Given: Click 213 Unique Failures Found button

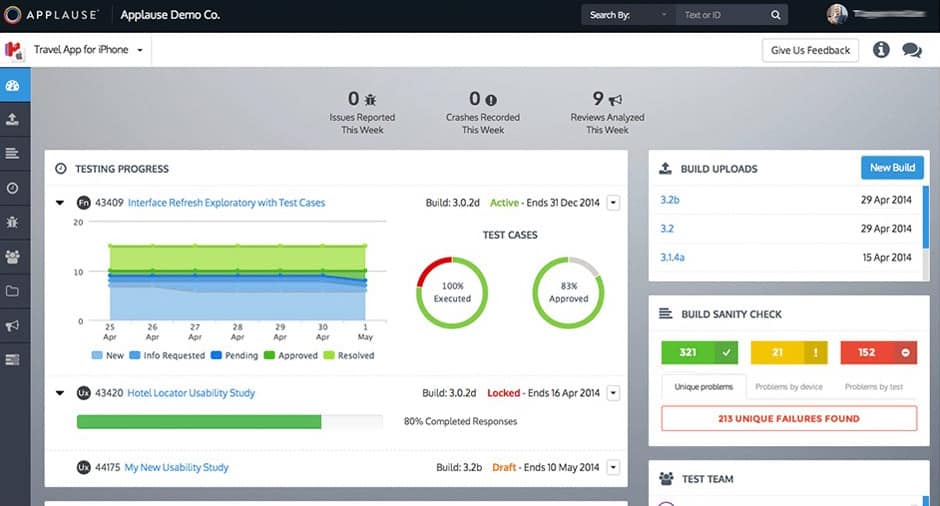Looking at the screenshot, I should click(789, 418).
